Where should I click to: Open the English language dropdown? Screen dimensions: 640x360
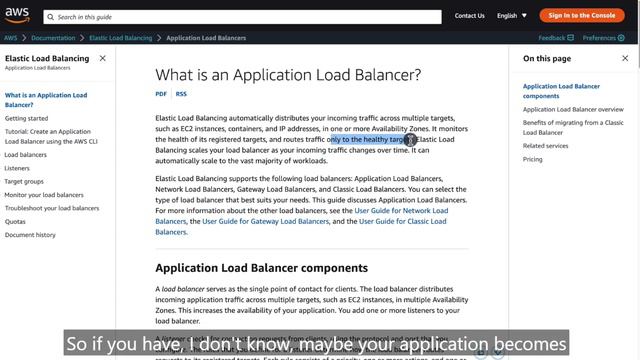click(511, 16)
